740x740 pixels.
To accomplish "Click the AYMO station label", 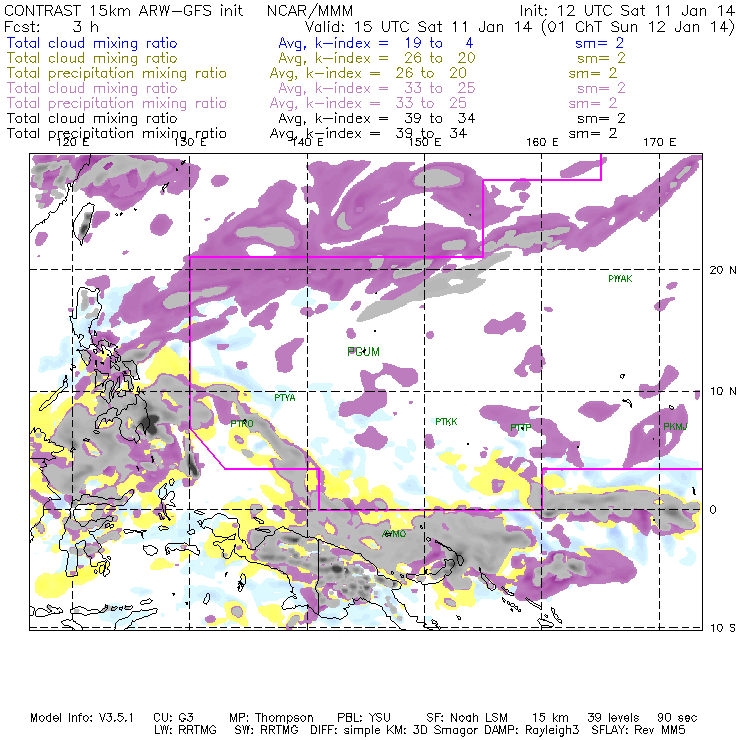I will [x=394, y=534].
